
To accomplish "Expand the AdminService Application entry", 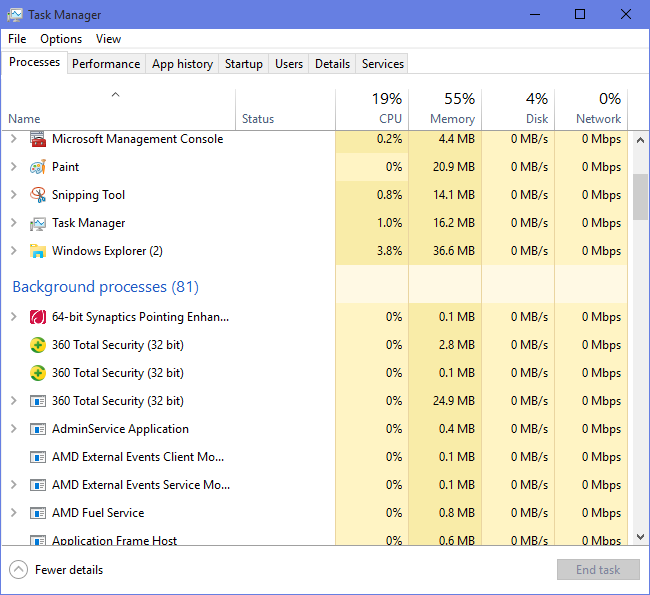I will (x=13, y=429).
